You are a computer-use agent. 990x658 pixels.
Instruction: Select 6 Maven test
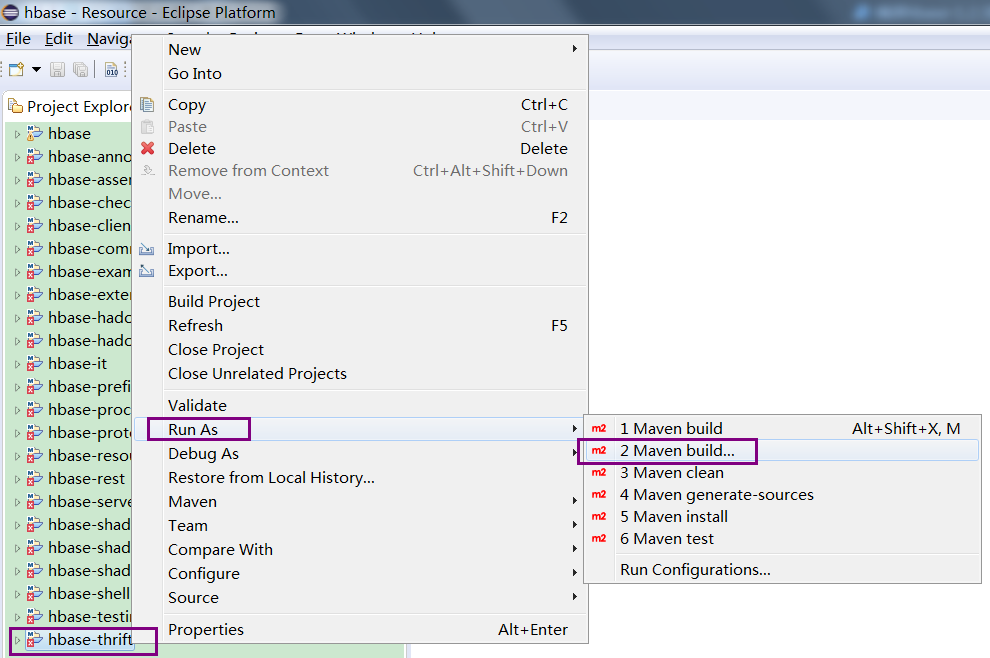click(x=782, y=539)
